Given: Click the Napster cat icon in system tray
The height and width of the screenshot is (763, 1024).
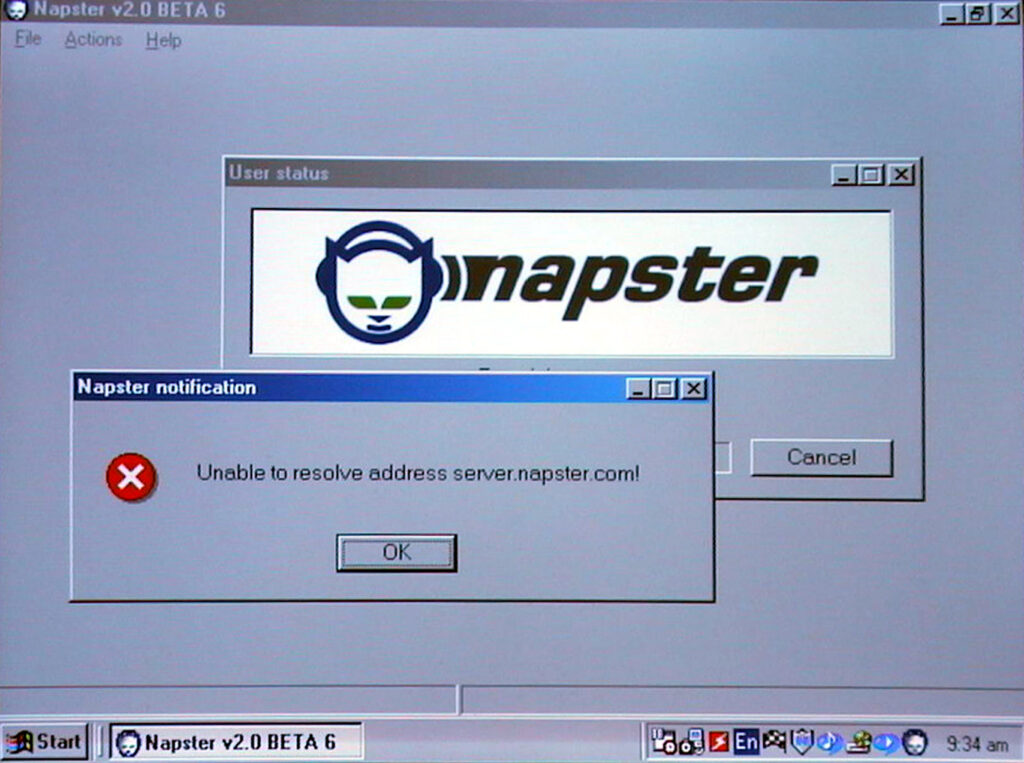Looking at the screenshot, I should click(x=914, y=742).
